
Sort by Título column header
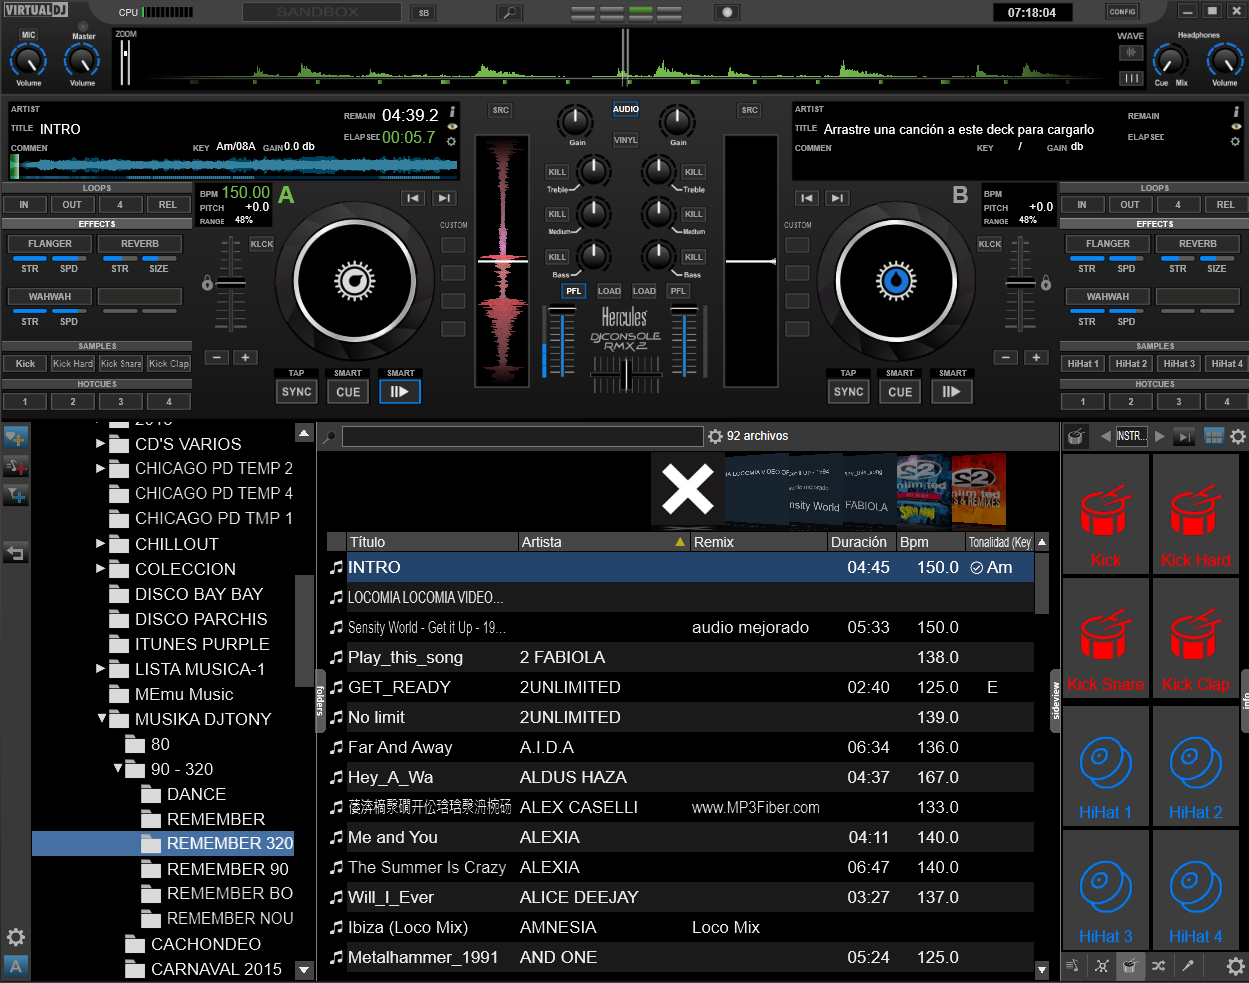tap(432, 542)
